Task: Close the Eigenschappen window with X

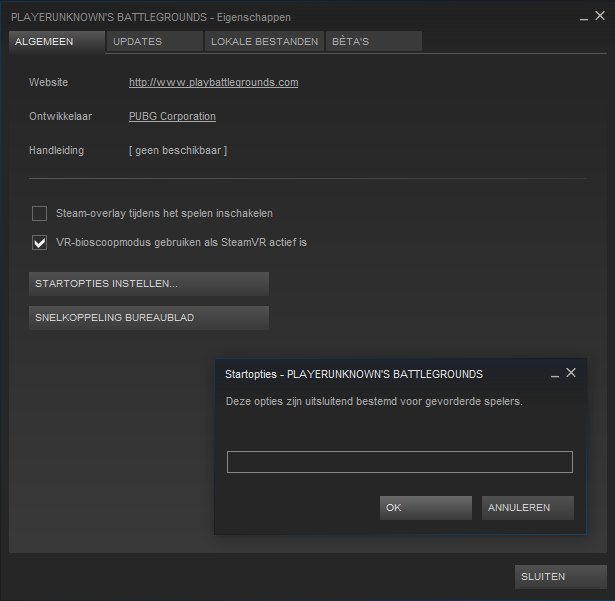Action: point(600,16)
